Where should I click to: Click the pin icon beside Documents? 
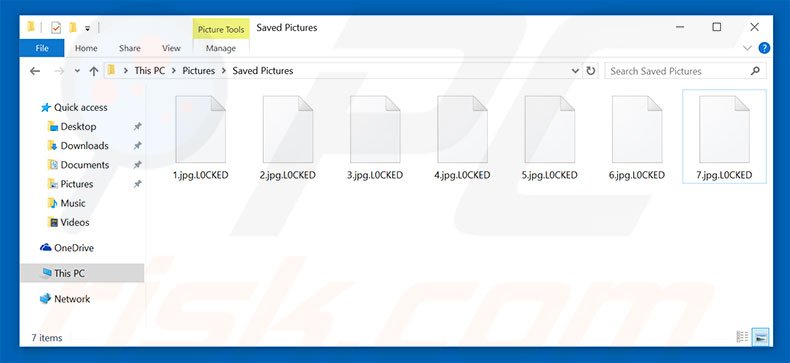137,165
